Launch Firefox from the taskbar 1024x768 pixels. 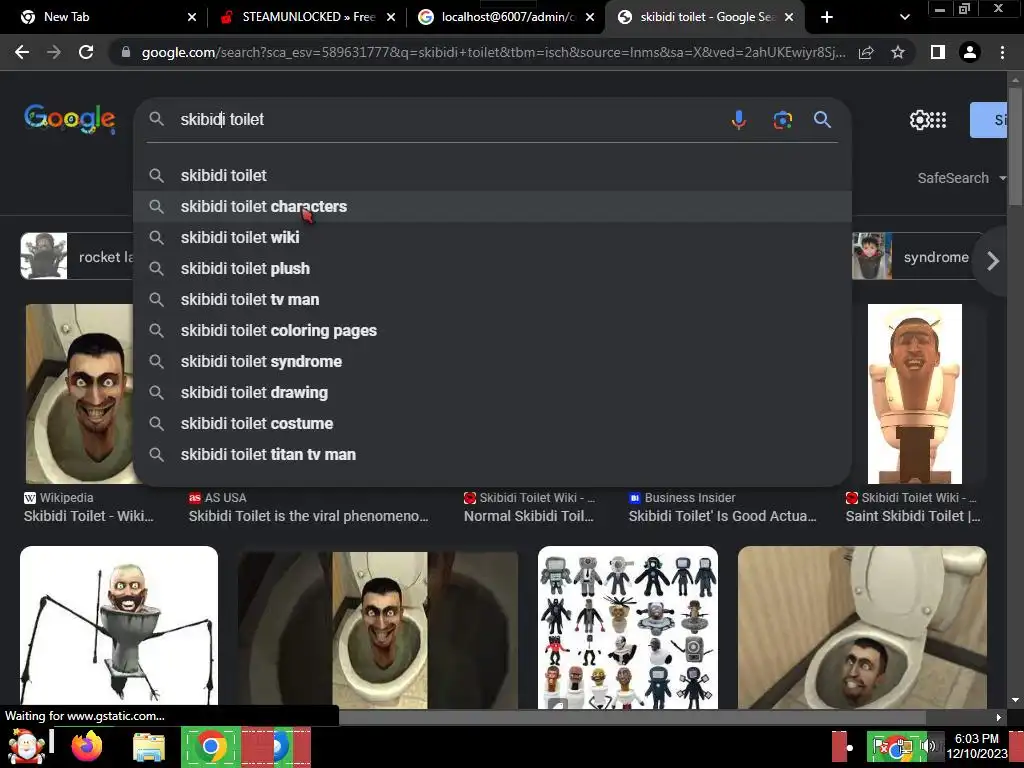[x=87, y=746]
